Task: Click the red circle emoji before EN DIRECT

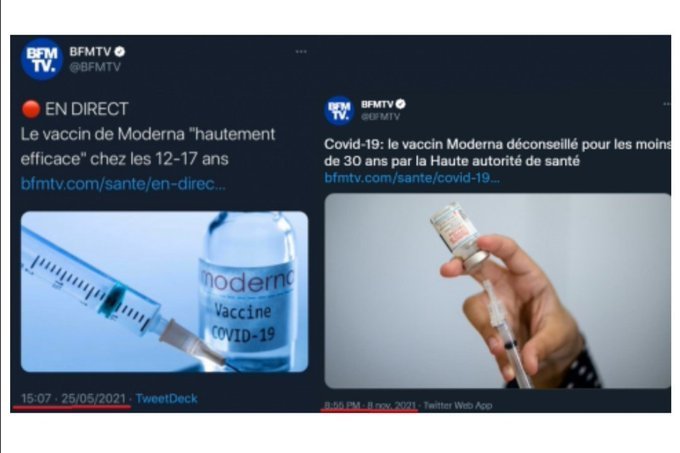Action: 31,109
